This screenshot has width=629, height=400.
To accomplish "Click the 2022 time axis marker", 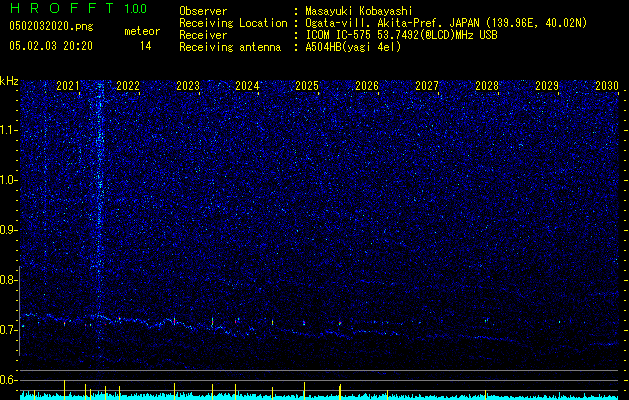I will click(x=128, y=86).
